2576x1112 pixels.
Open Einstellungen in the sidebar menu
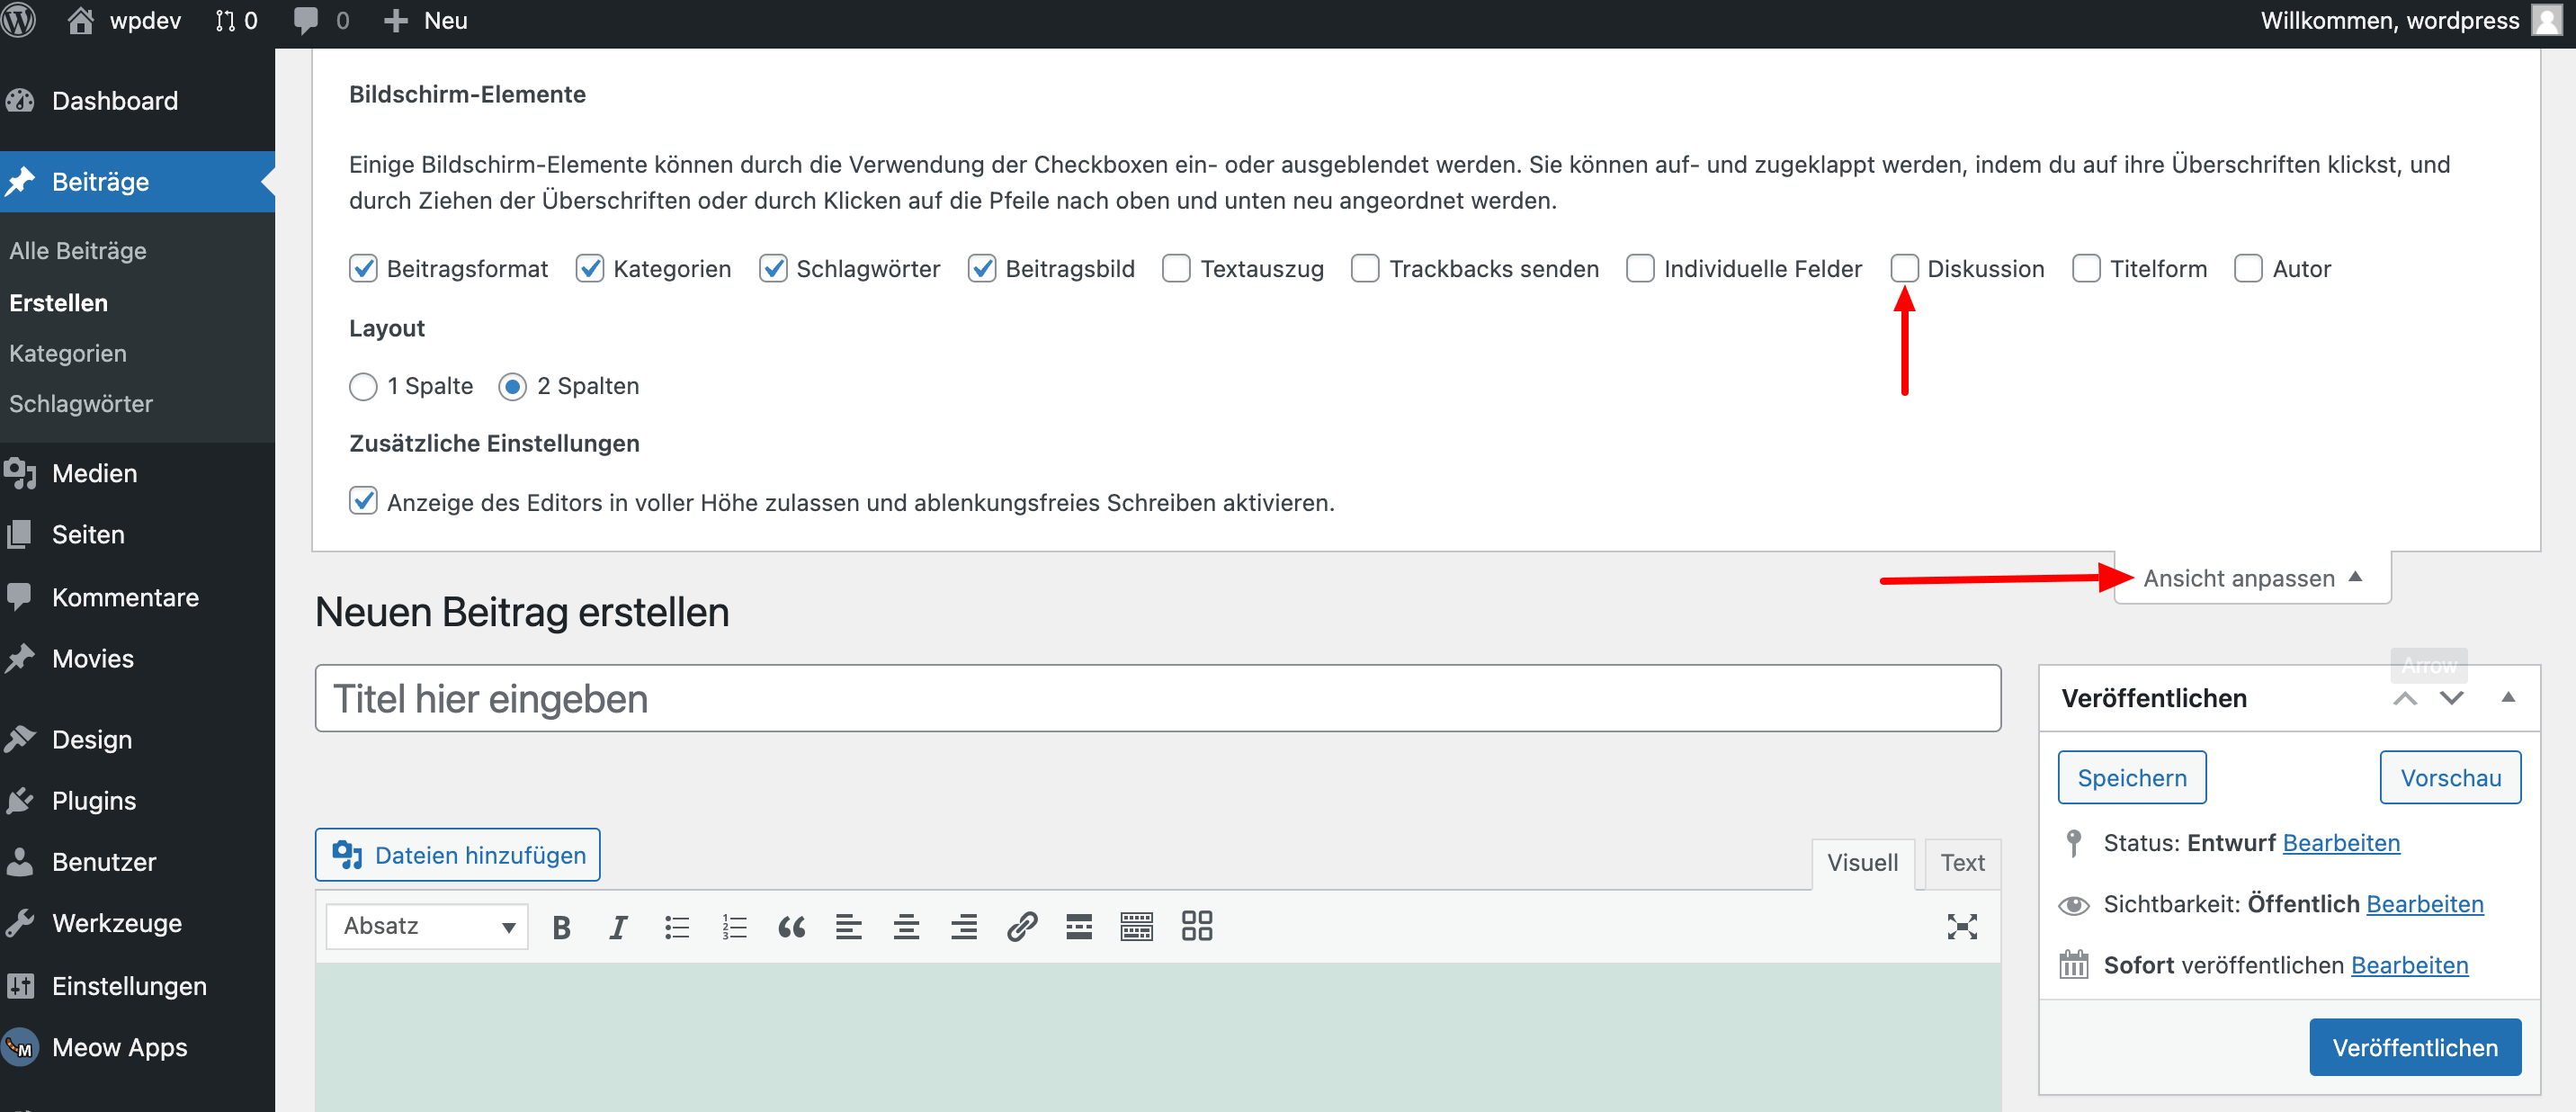(x=128, y=985)
